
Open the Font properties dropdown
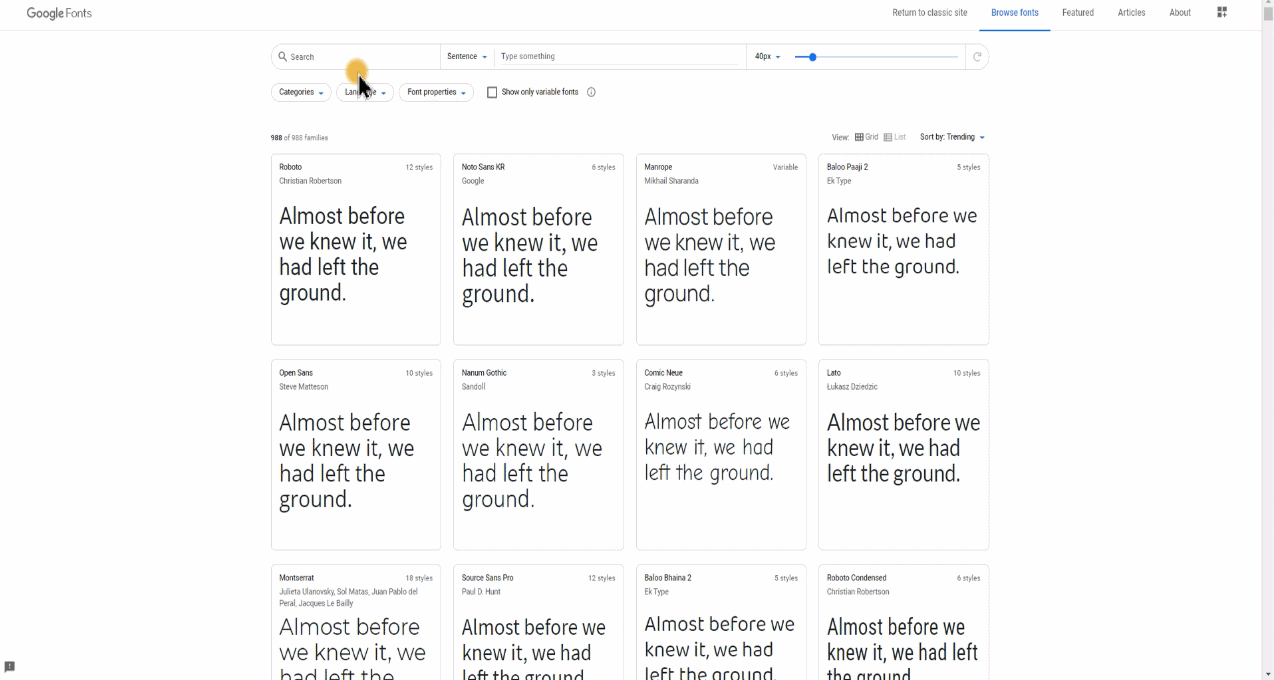tap(436, 92)
